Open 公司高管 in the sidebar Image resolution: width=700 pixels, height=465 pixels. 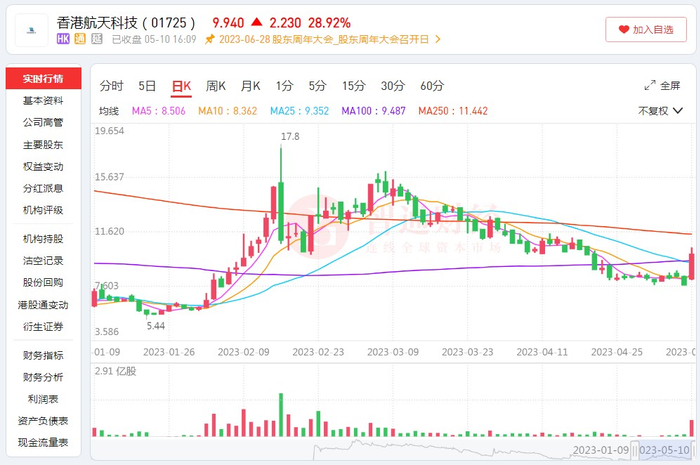43,122
